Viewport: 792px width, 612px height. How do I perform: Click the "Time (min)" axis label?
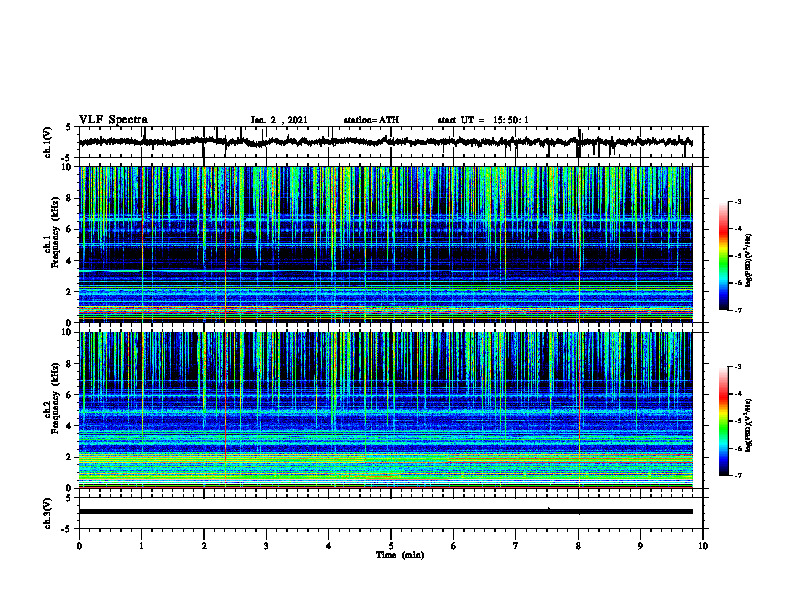[x=400, y=555]
